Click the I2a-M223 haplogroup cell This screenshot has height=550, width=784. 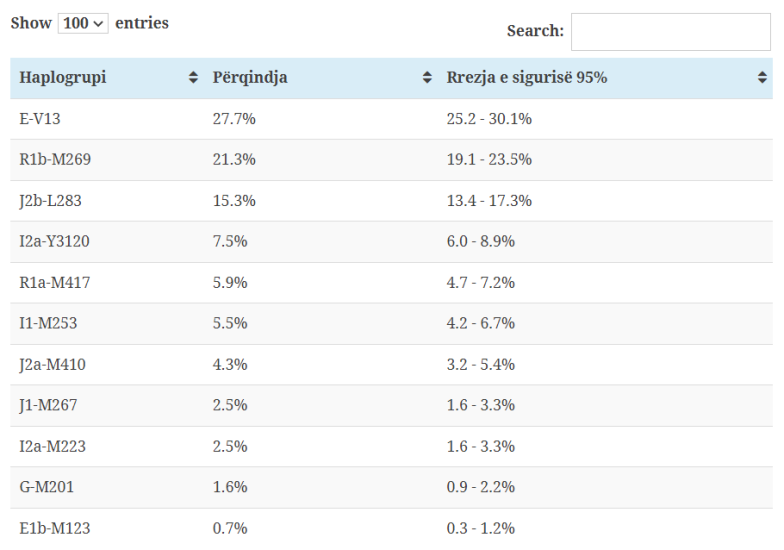click(52, 447)
